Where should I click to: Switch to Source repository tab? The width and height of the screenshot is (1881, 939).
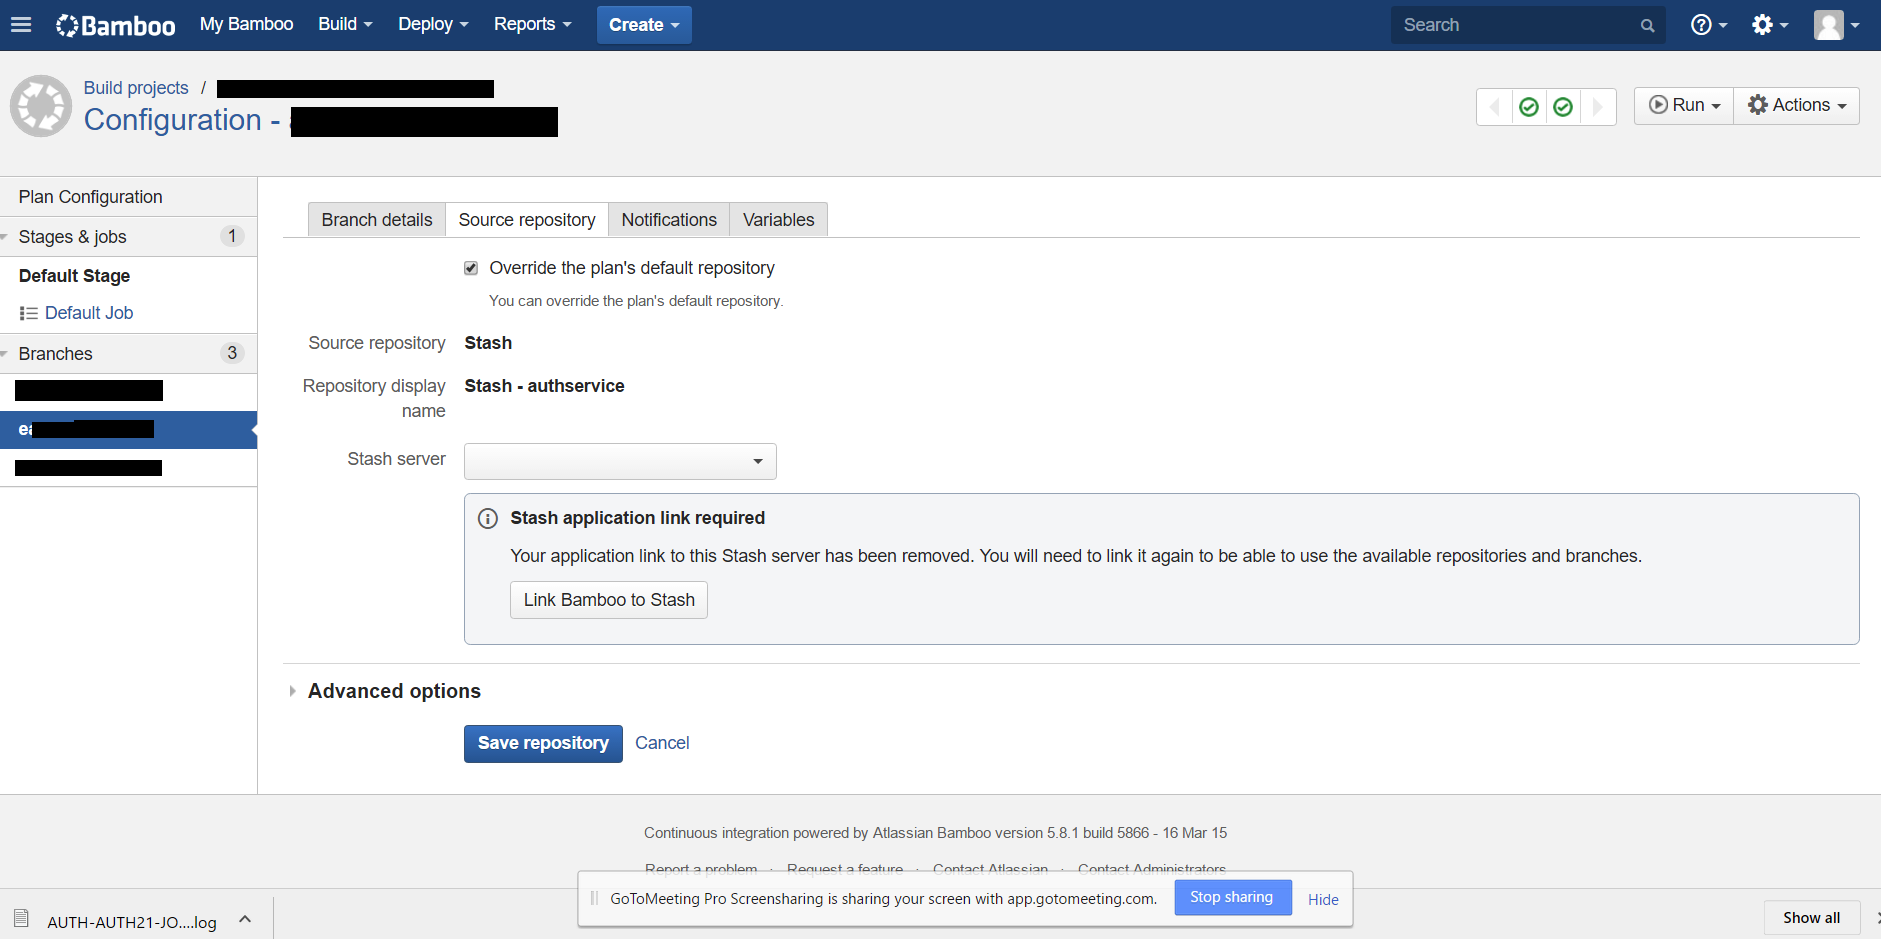tap(527, 220)
